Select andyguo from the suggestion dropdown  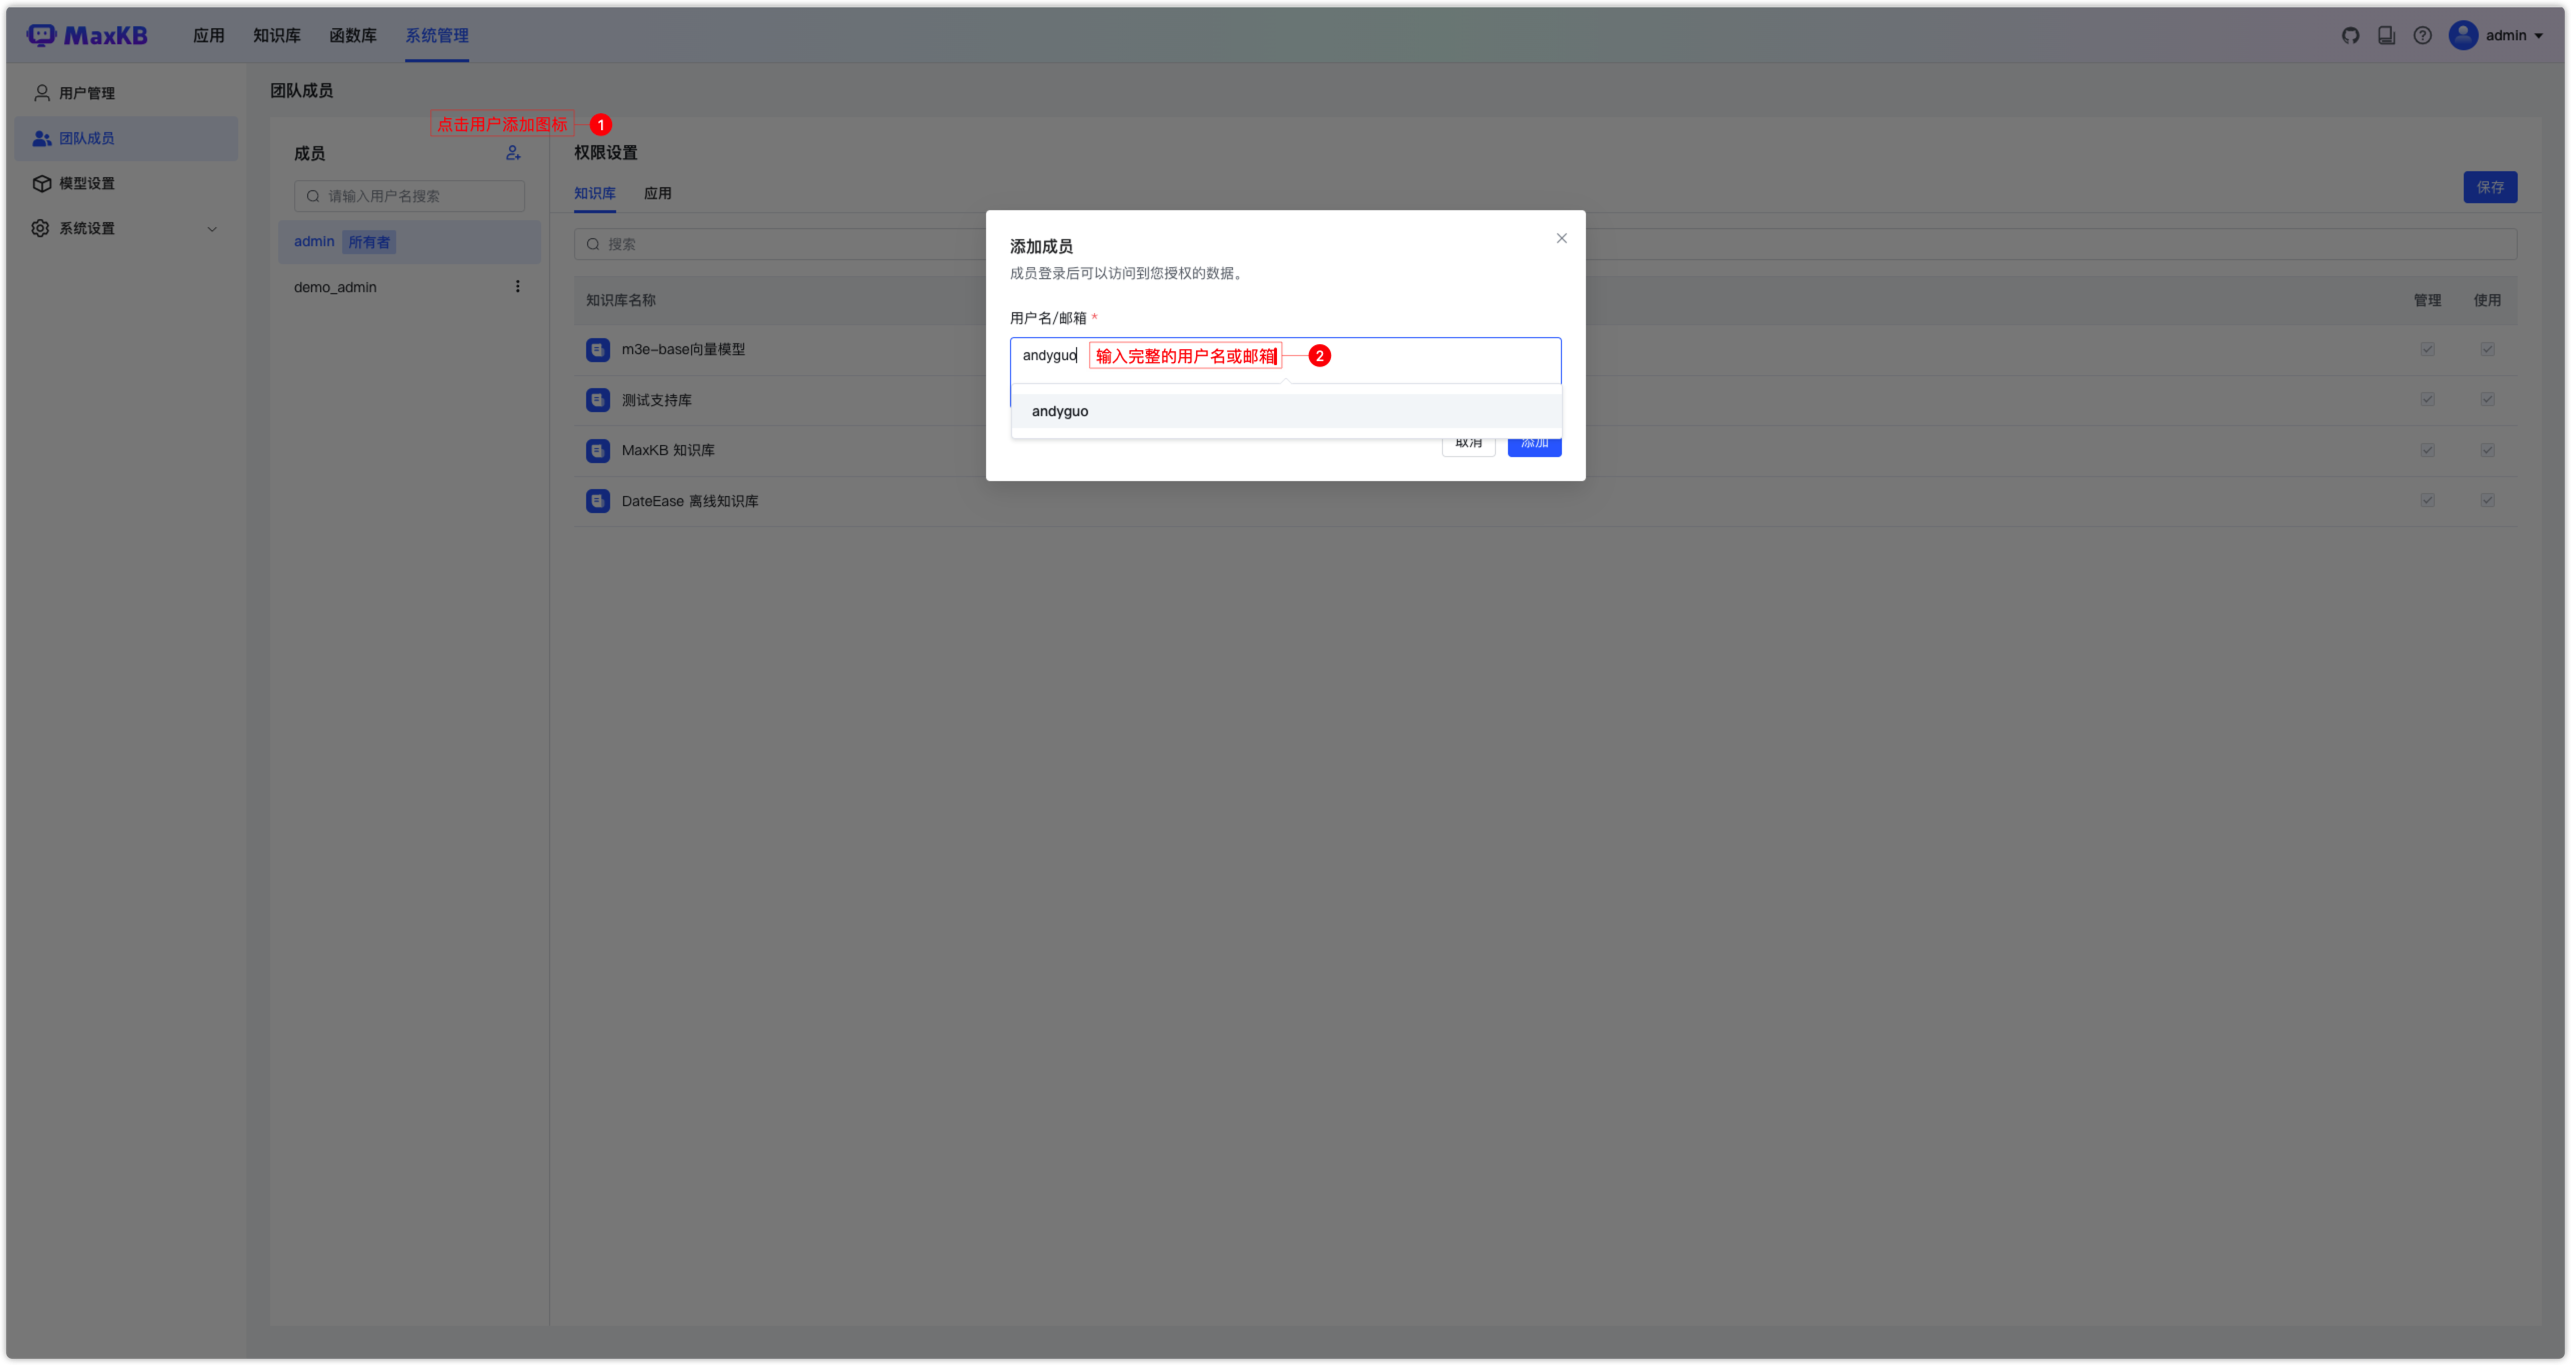pos(1059,411)
